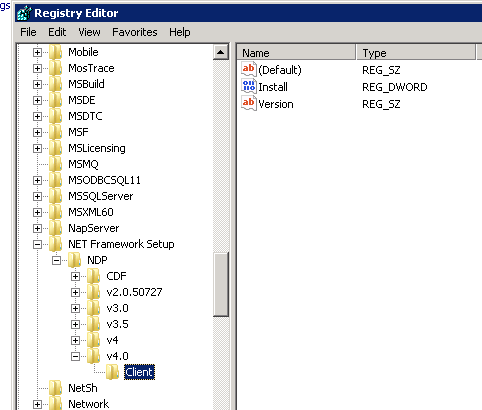Click the MSDTC folder icon
482x410 pixels.
[55, 116]
